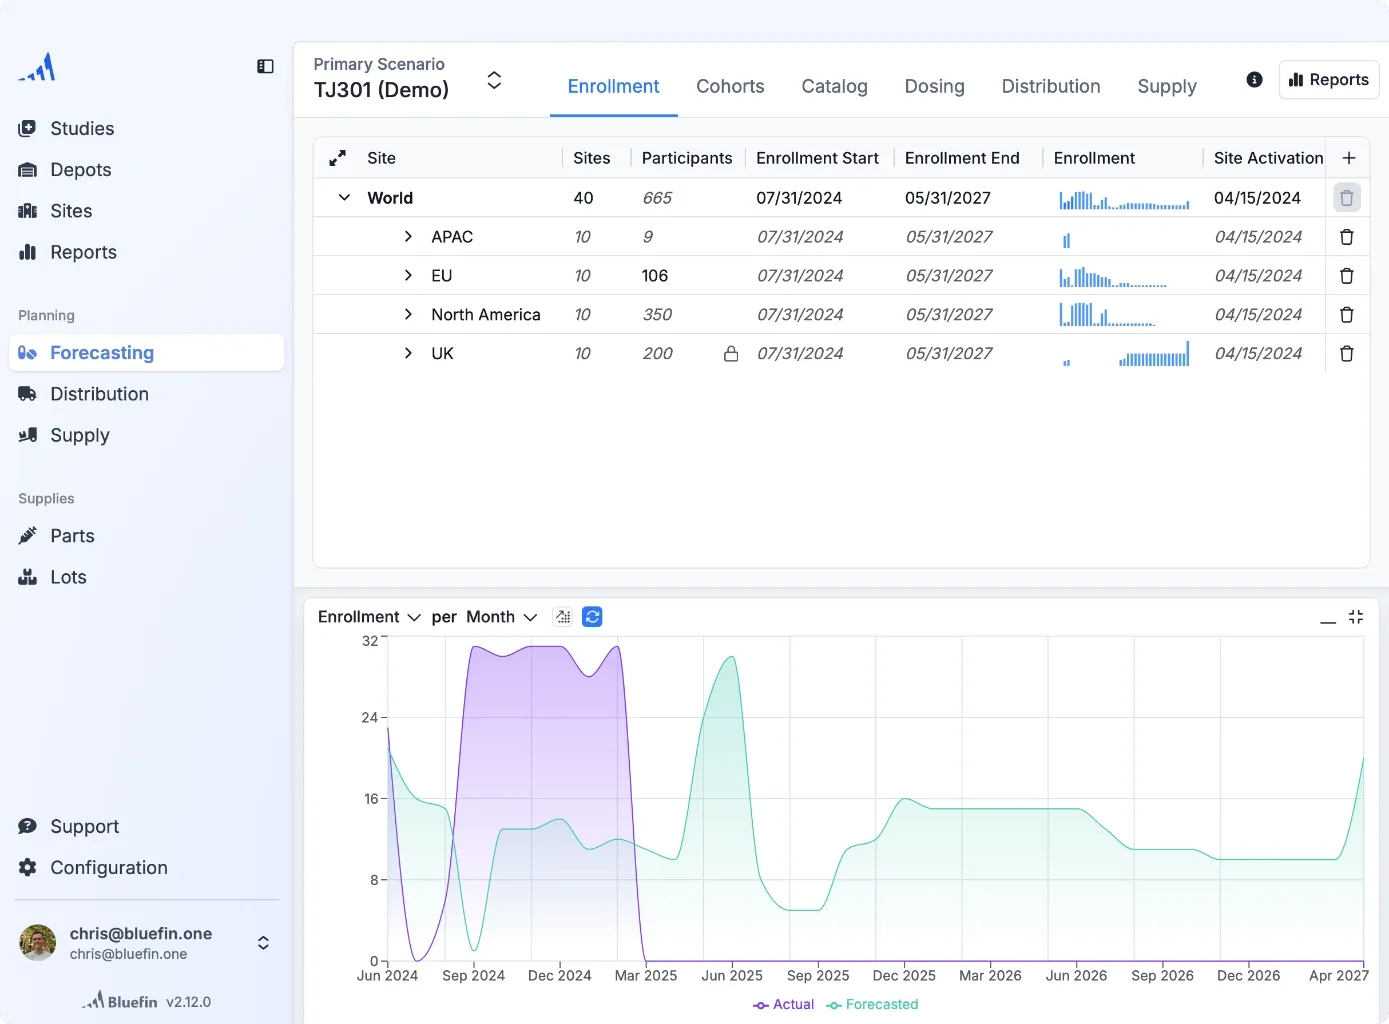The width and height of the screenshot is (1389, 1024).
Task: Expand the North America region row
Action: tap(407, 314)
